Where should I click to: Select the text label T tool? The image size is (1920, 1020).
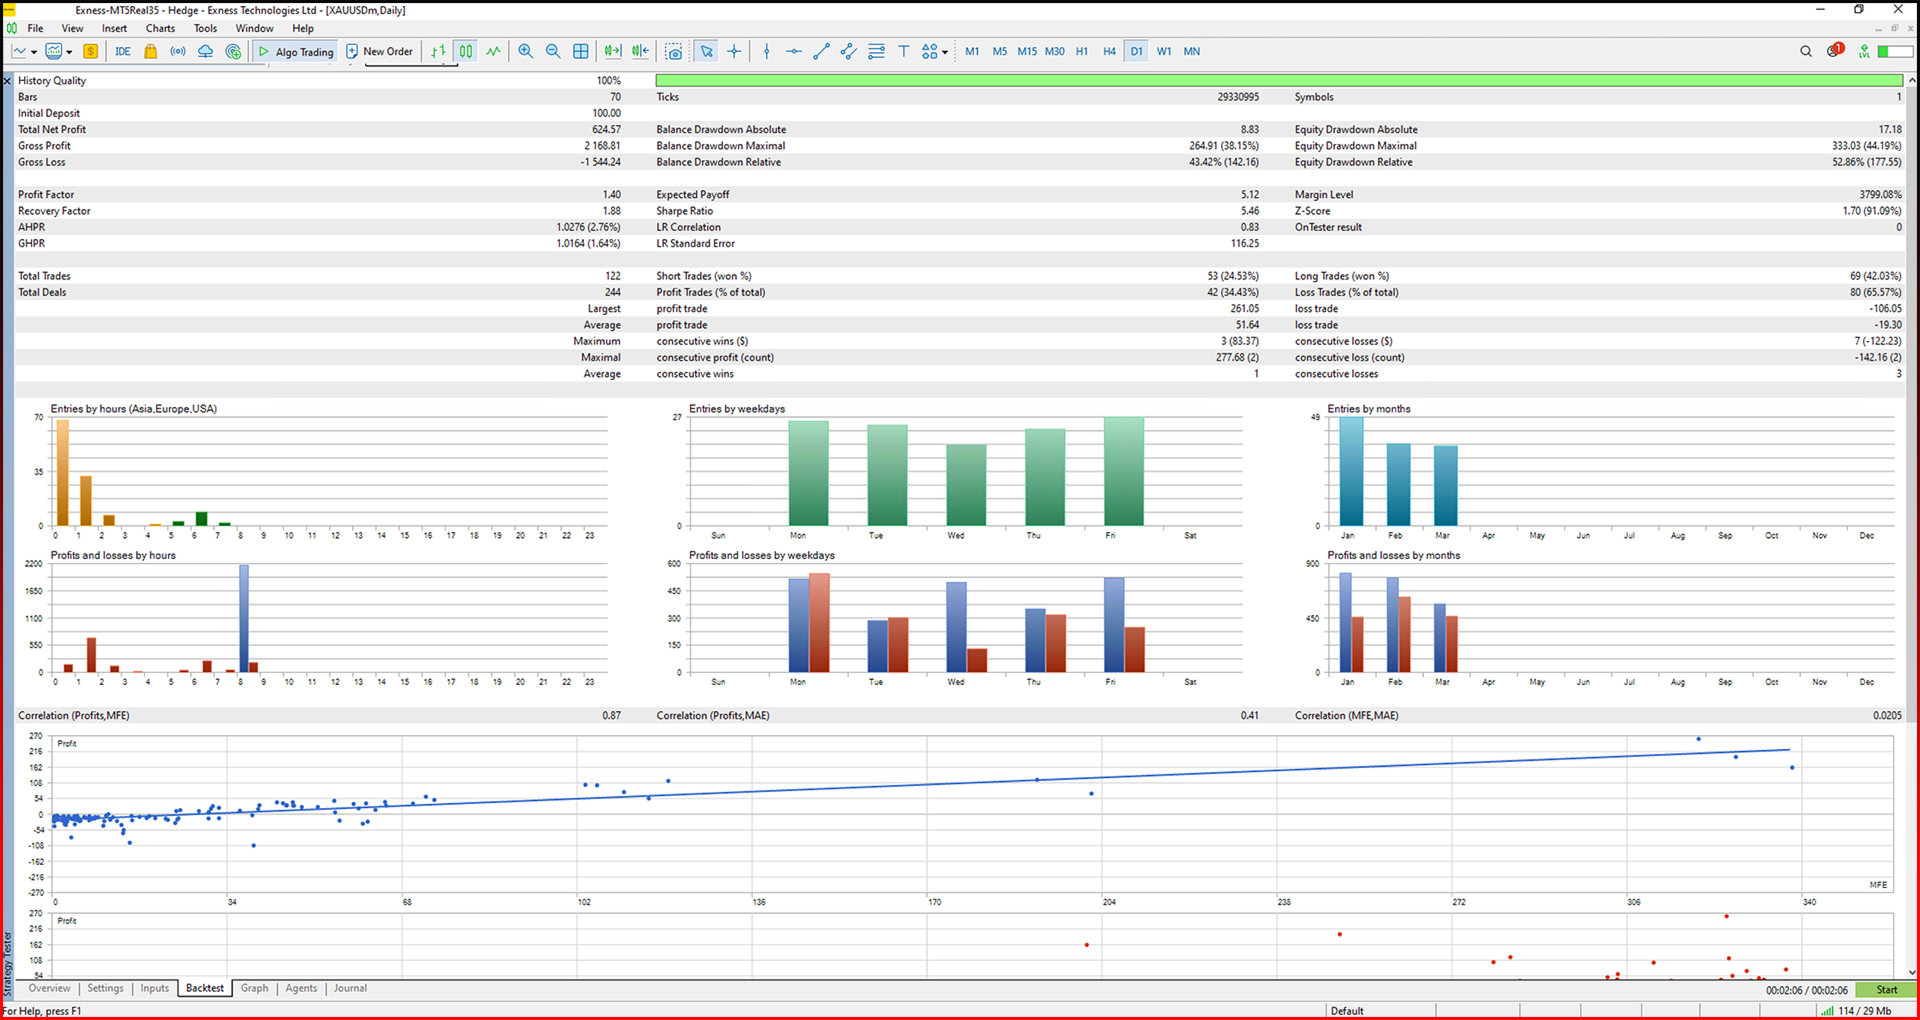903,52
